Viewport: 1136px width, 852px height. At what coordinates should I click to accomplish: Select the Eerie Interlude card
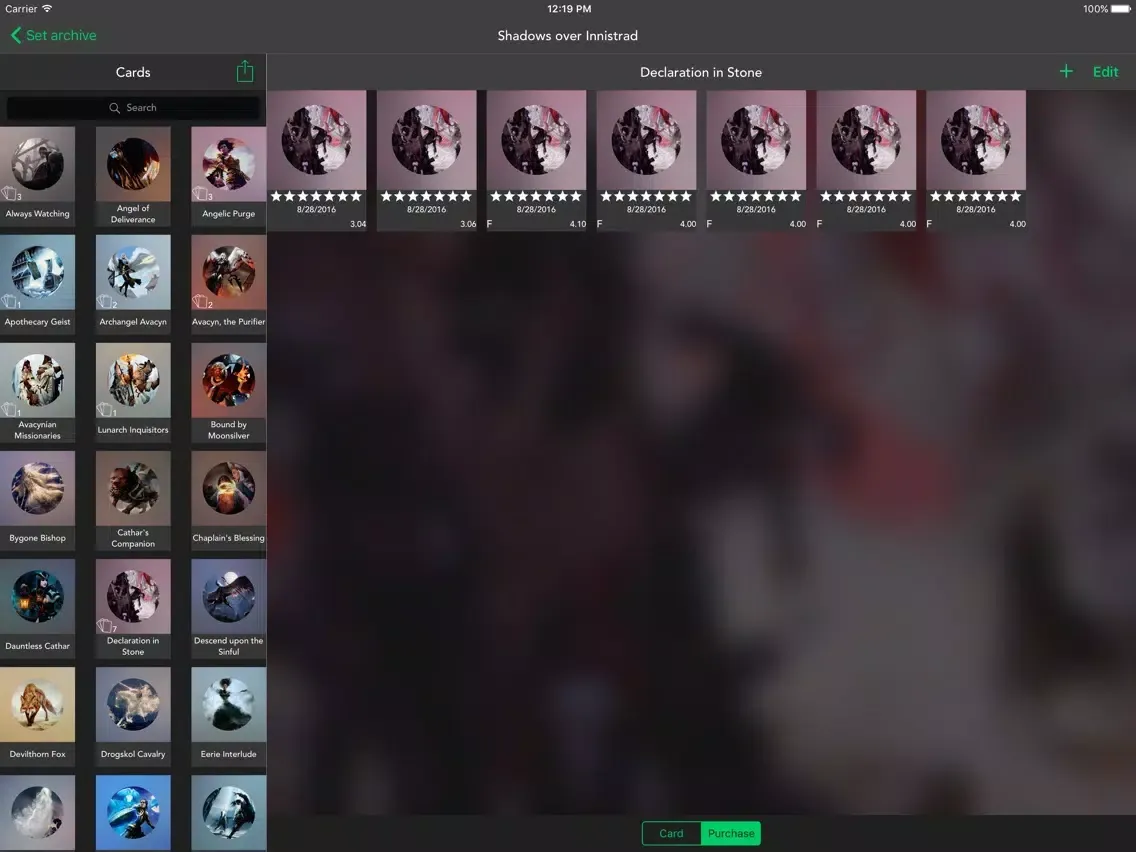click(229, 716)
